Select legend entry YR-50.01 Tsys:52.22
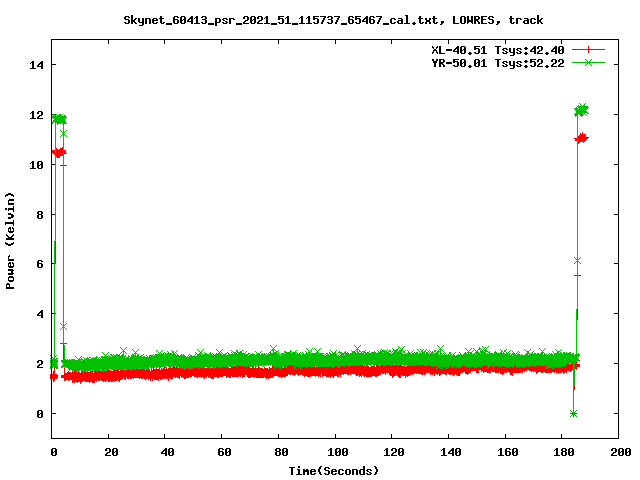Image resolution: width=640 pixels, height=480 pixels. click(x=498, y=63)
